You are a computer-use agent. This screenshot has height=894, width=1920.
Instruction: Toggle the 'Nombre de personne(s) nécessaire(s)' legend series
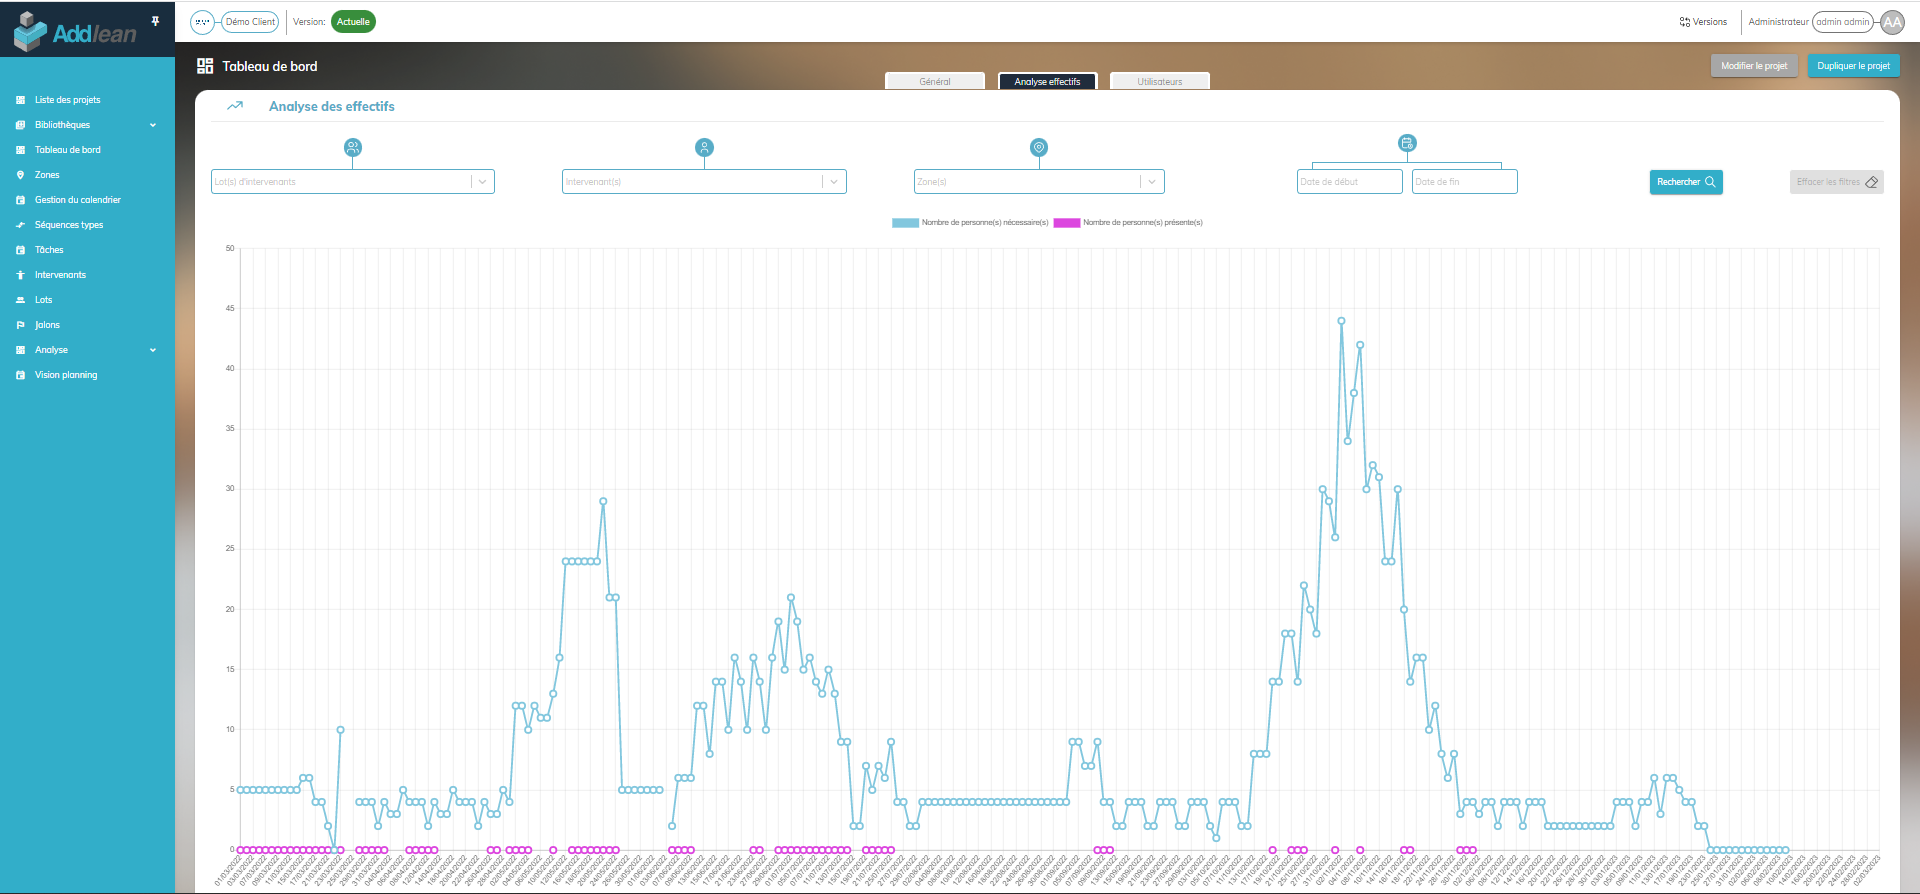[x=984, y=223]
